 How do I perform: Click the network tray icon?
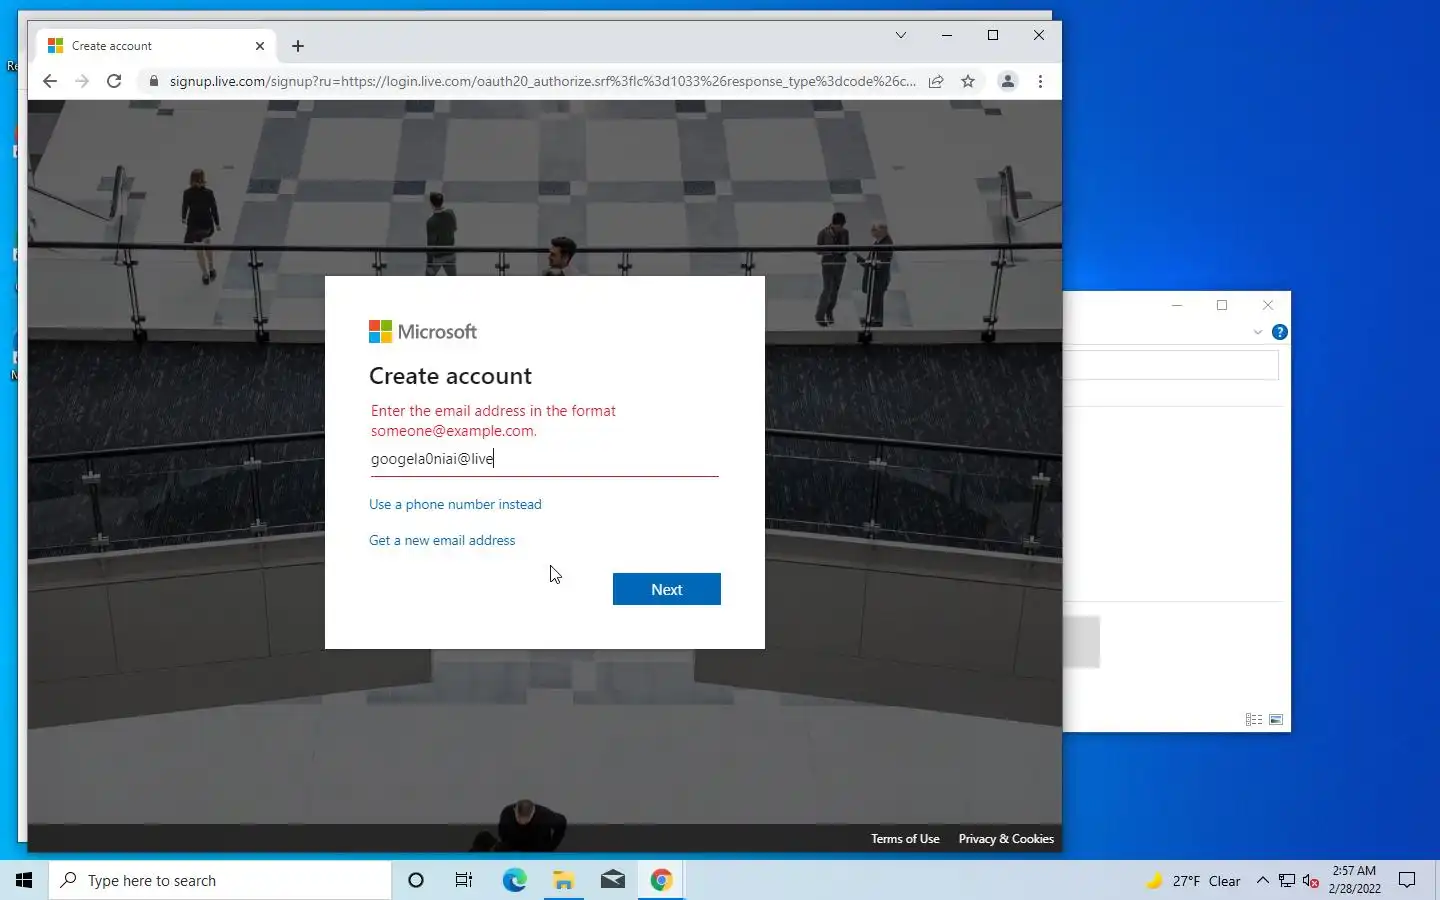(1287, 880)
